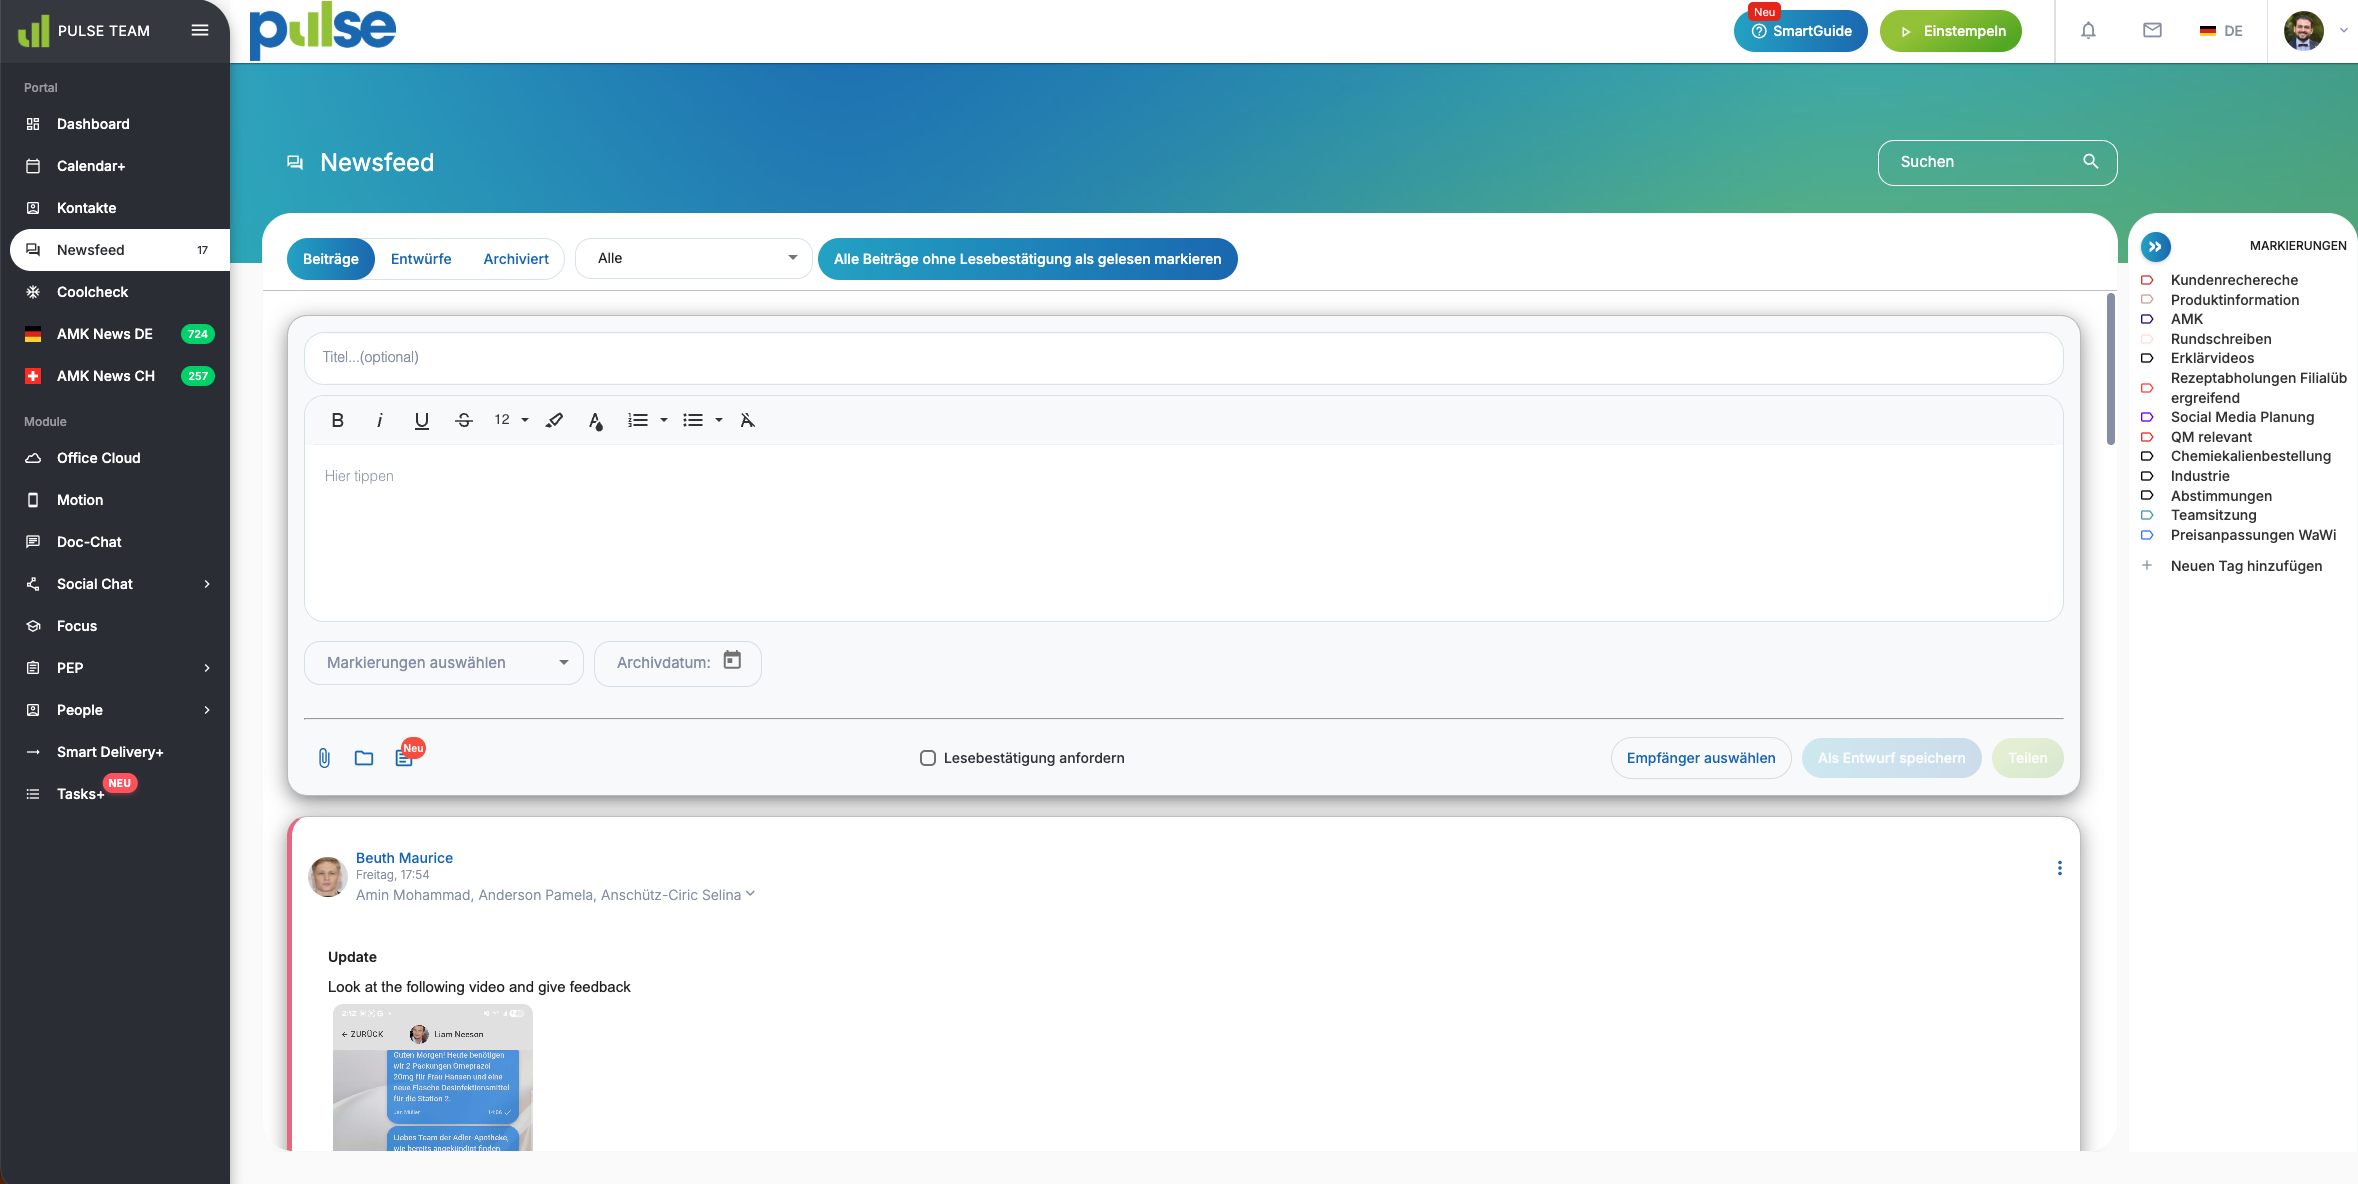
Task: Click the Empfänger auswählen button
Action: click(1700, 758)
